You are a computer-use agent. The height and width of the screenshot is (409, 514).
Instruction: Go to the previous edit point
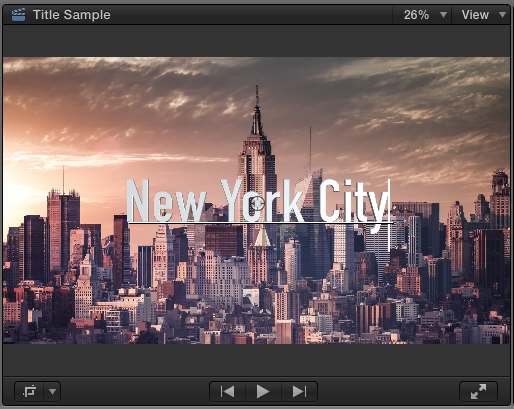point(228,391)
